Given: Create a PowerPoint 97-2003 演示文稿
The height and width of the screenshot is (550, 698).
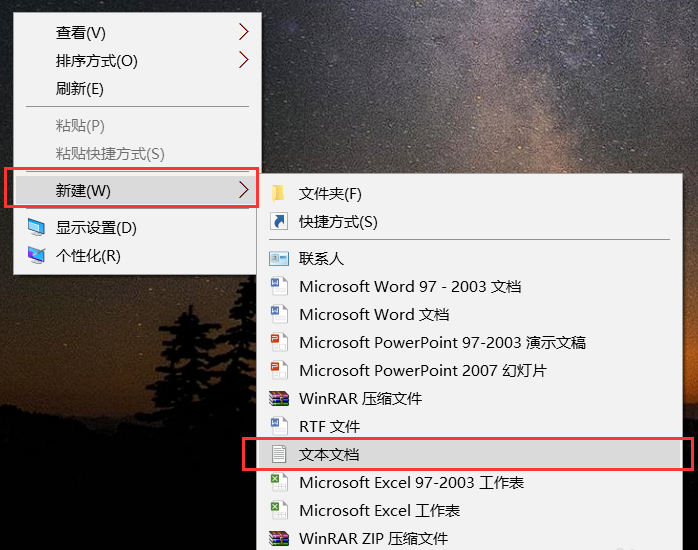Looking at the screenshot, I should pyautogui.click(x=470, y=342).
